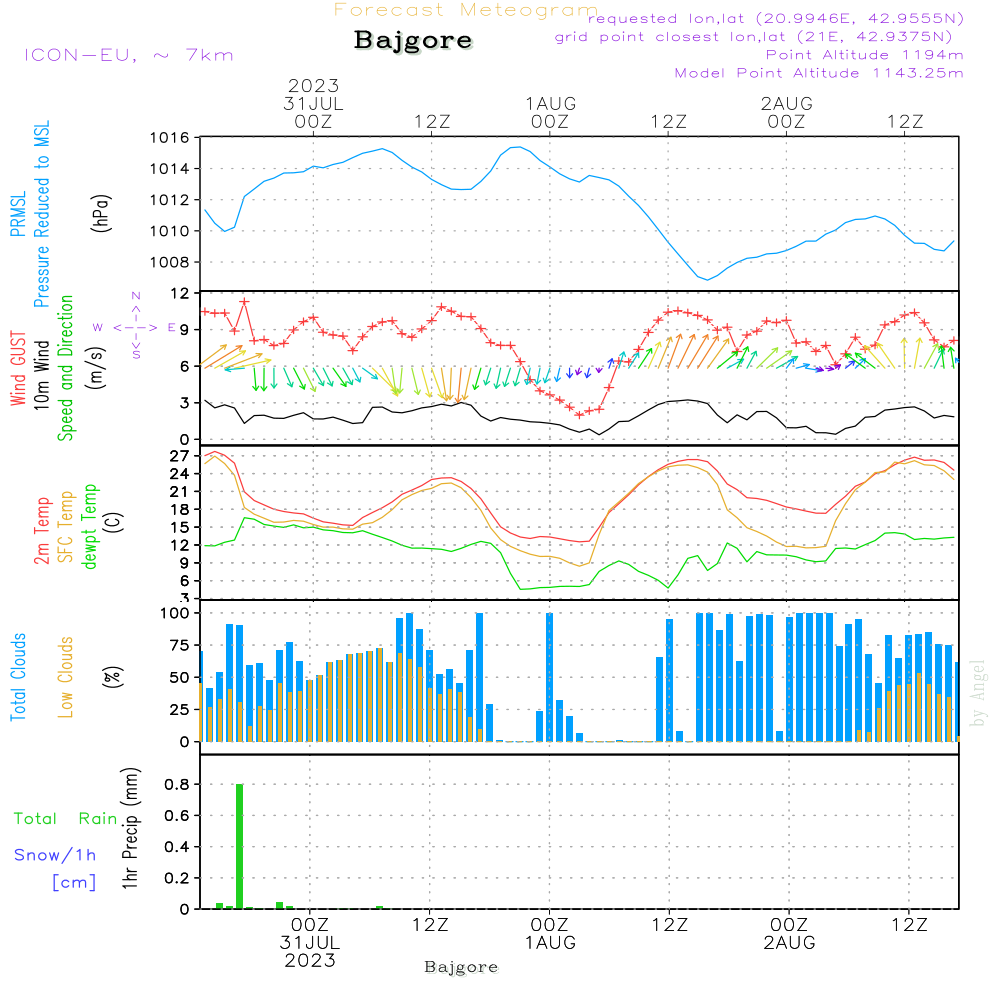
Task: Click the 0.2 precipitation axis value
Action: click(x=177, y=878)
